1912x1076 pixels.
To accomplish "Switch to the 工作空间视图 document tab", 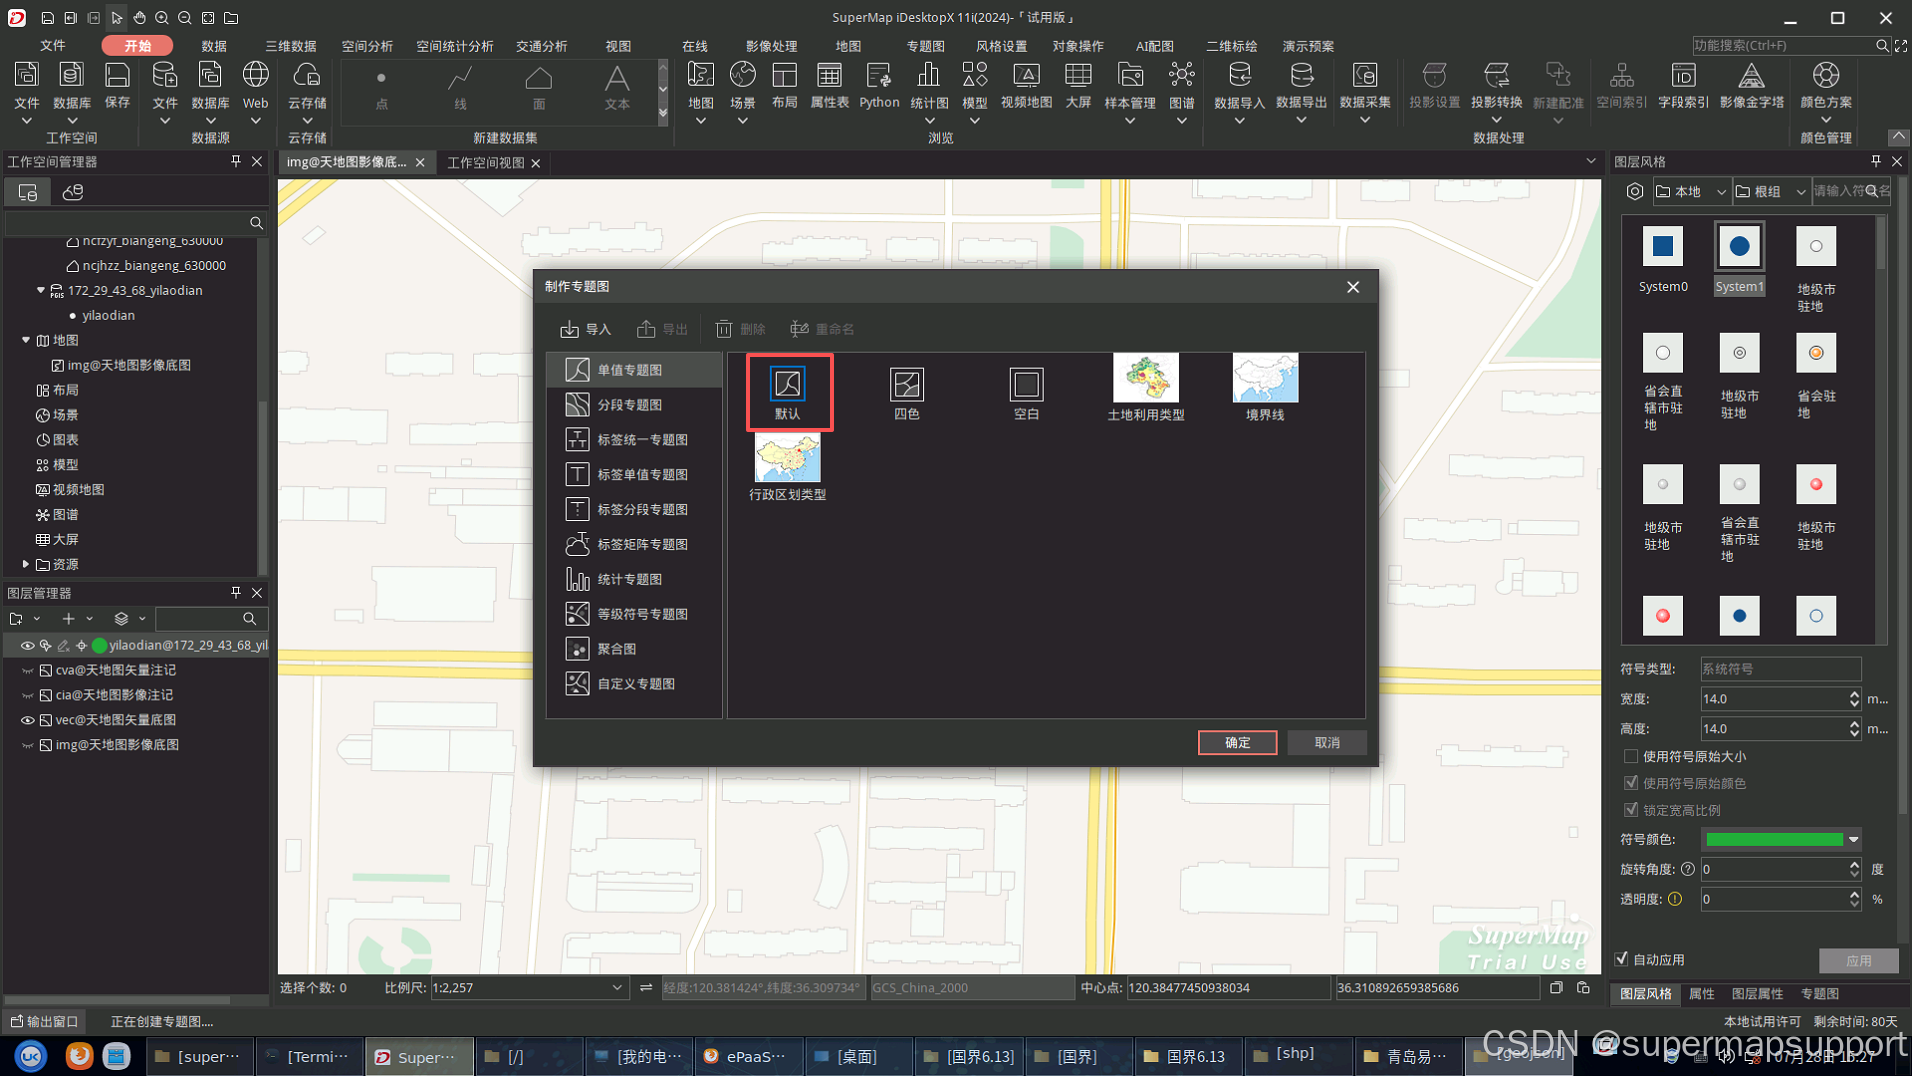I will (485, 163).
